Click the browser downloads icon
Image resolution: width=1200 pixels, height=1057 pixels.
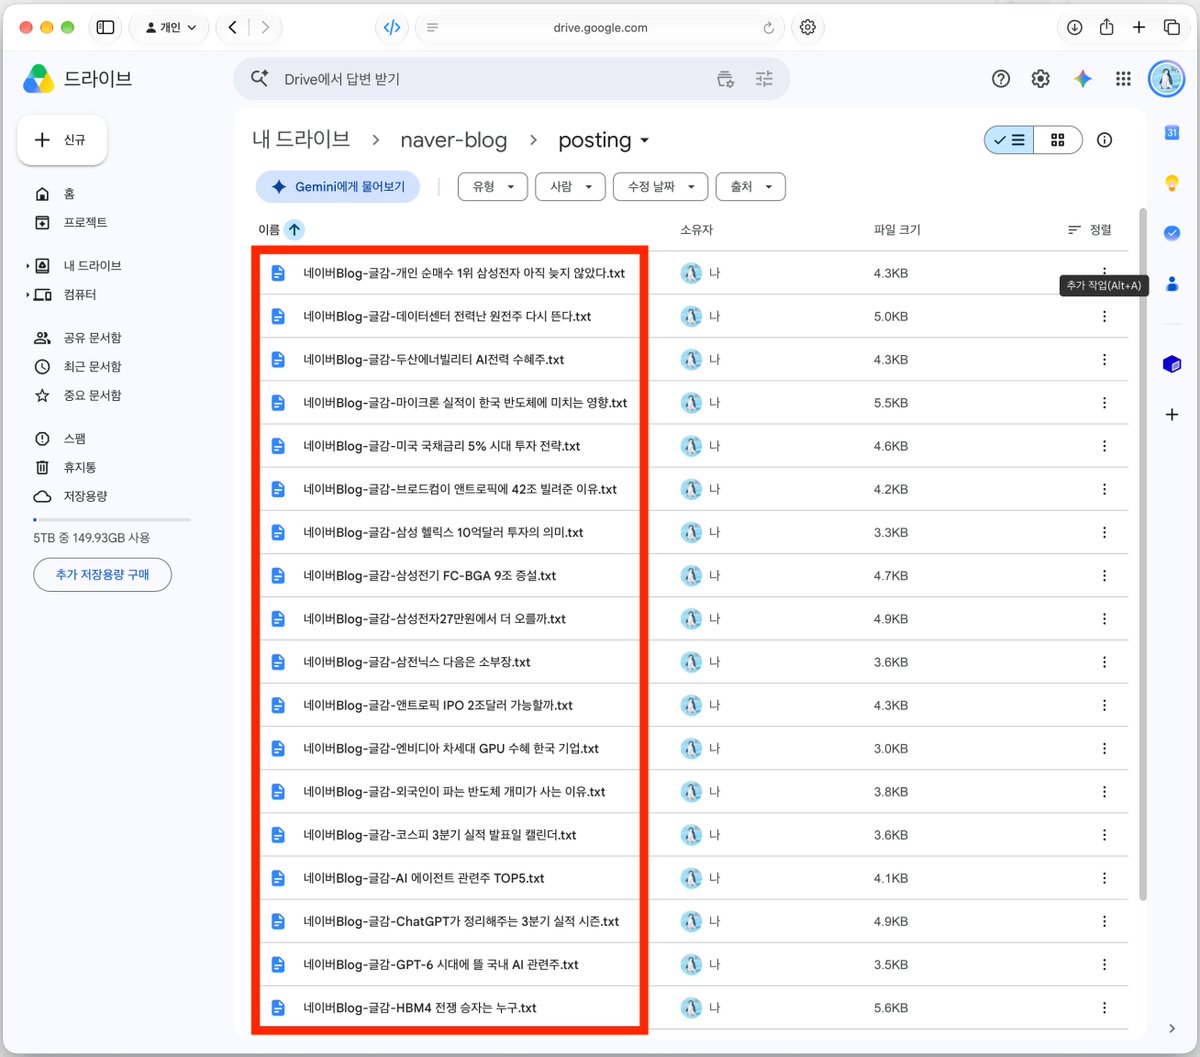click(x=1074, y=28)
